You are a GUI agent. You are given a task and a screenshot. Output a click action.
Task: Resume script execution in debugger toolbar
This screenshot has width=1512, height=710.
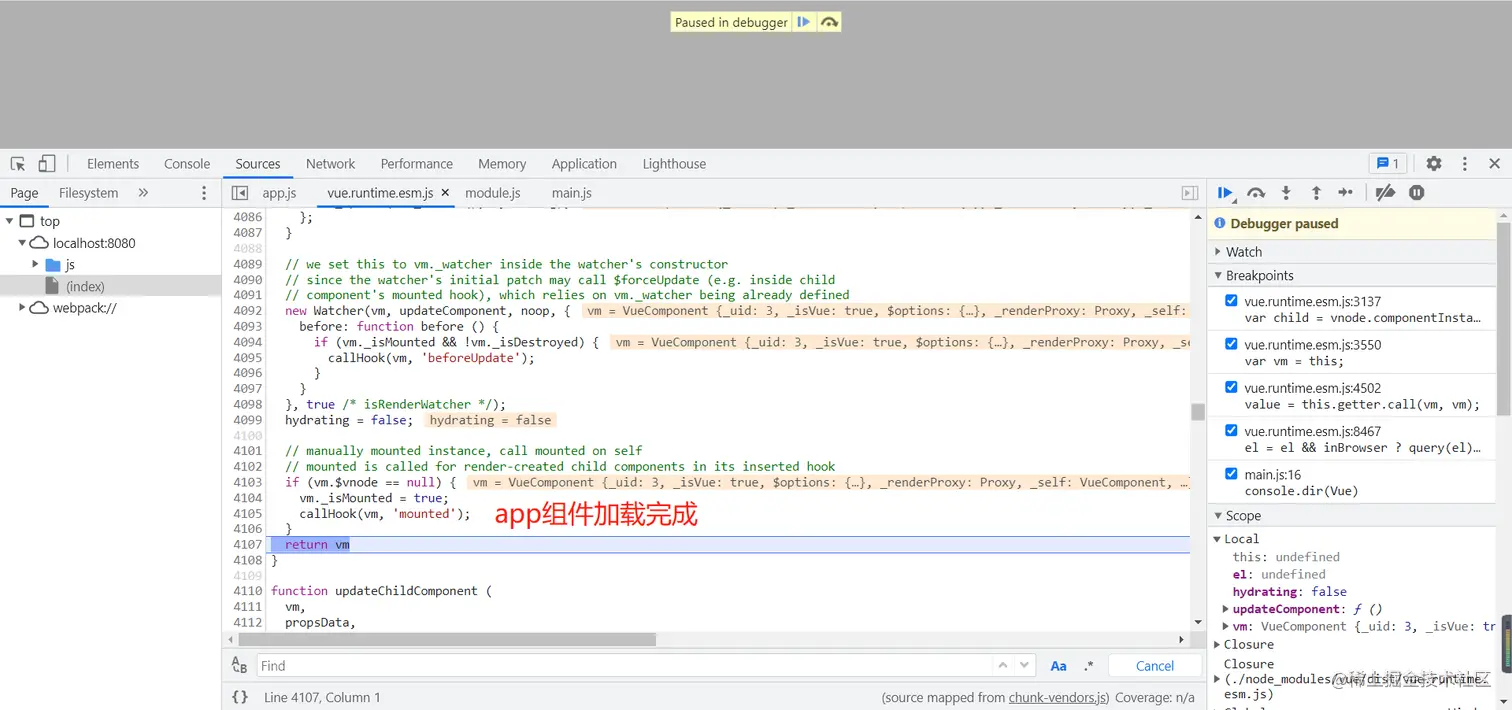1226,193
